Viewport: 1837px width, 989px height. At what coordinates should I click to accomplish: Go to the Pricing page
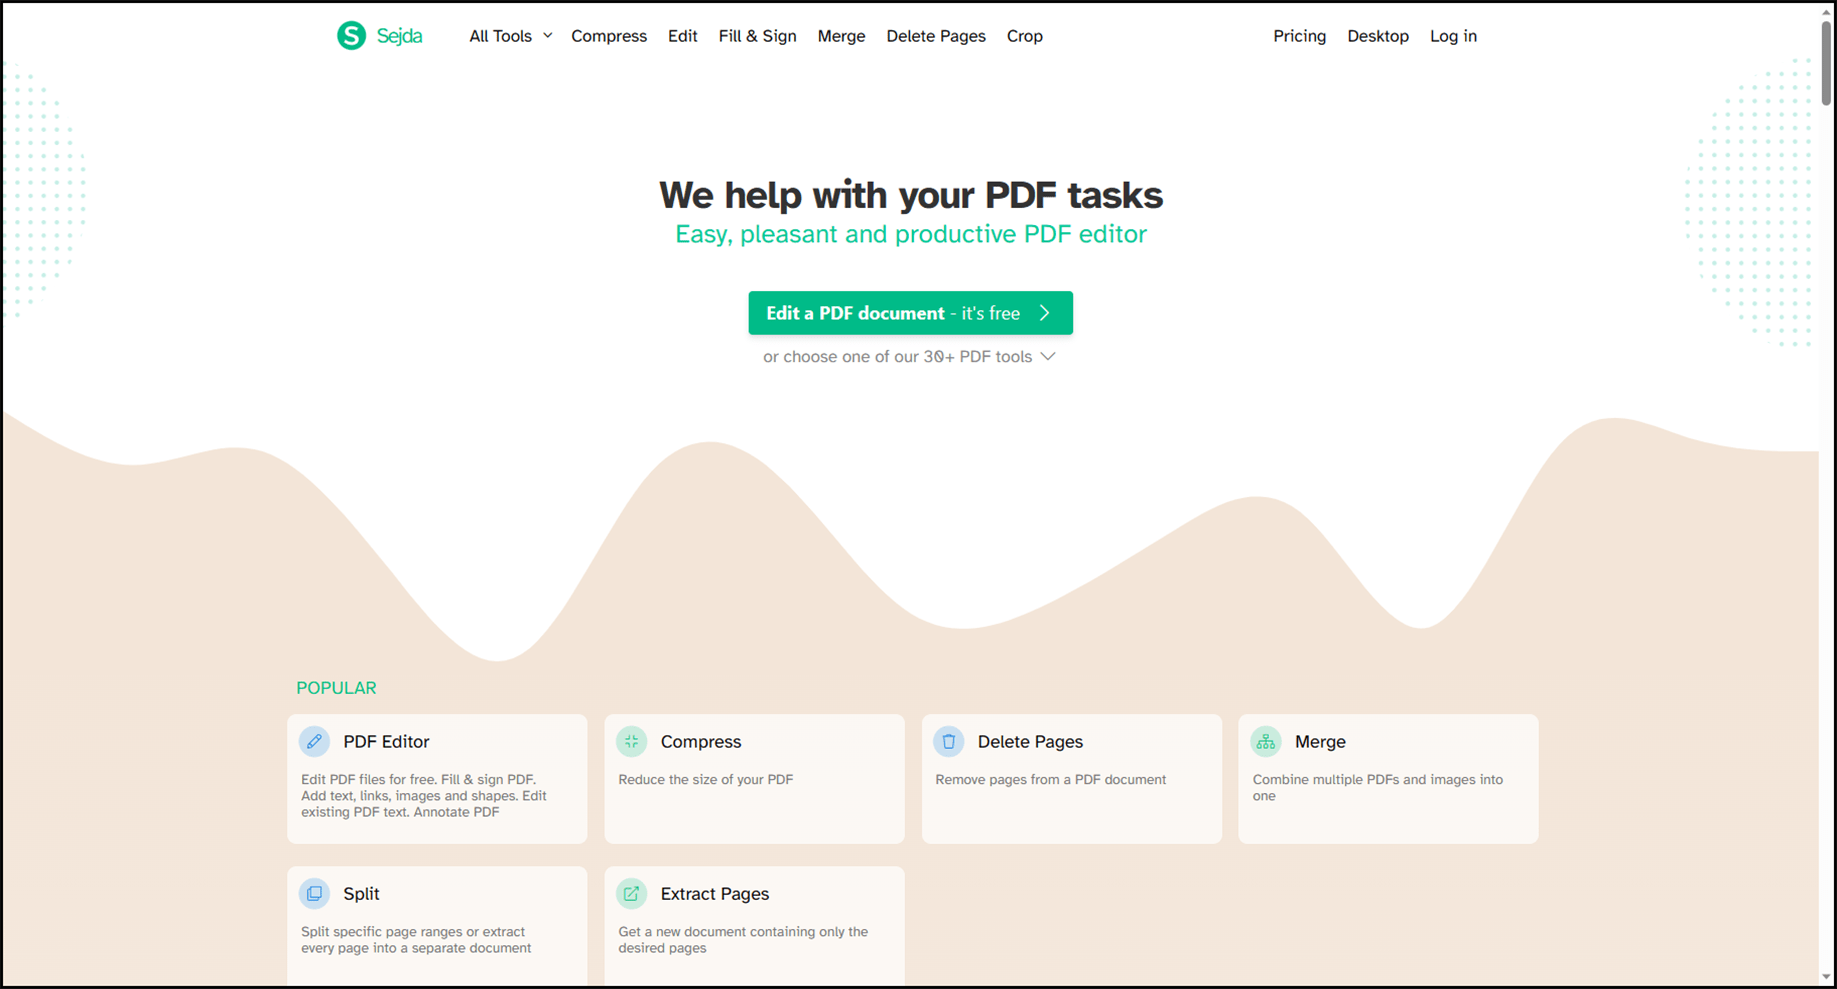(1299, 36)
